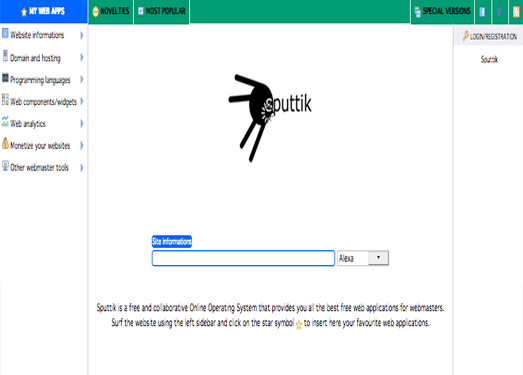Click the Most Popular chart icon

[141, 12]
